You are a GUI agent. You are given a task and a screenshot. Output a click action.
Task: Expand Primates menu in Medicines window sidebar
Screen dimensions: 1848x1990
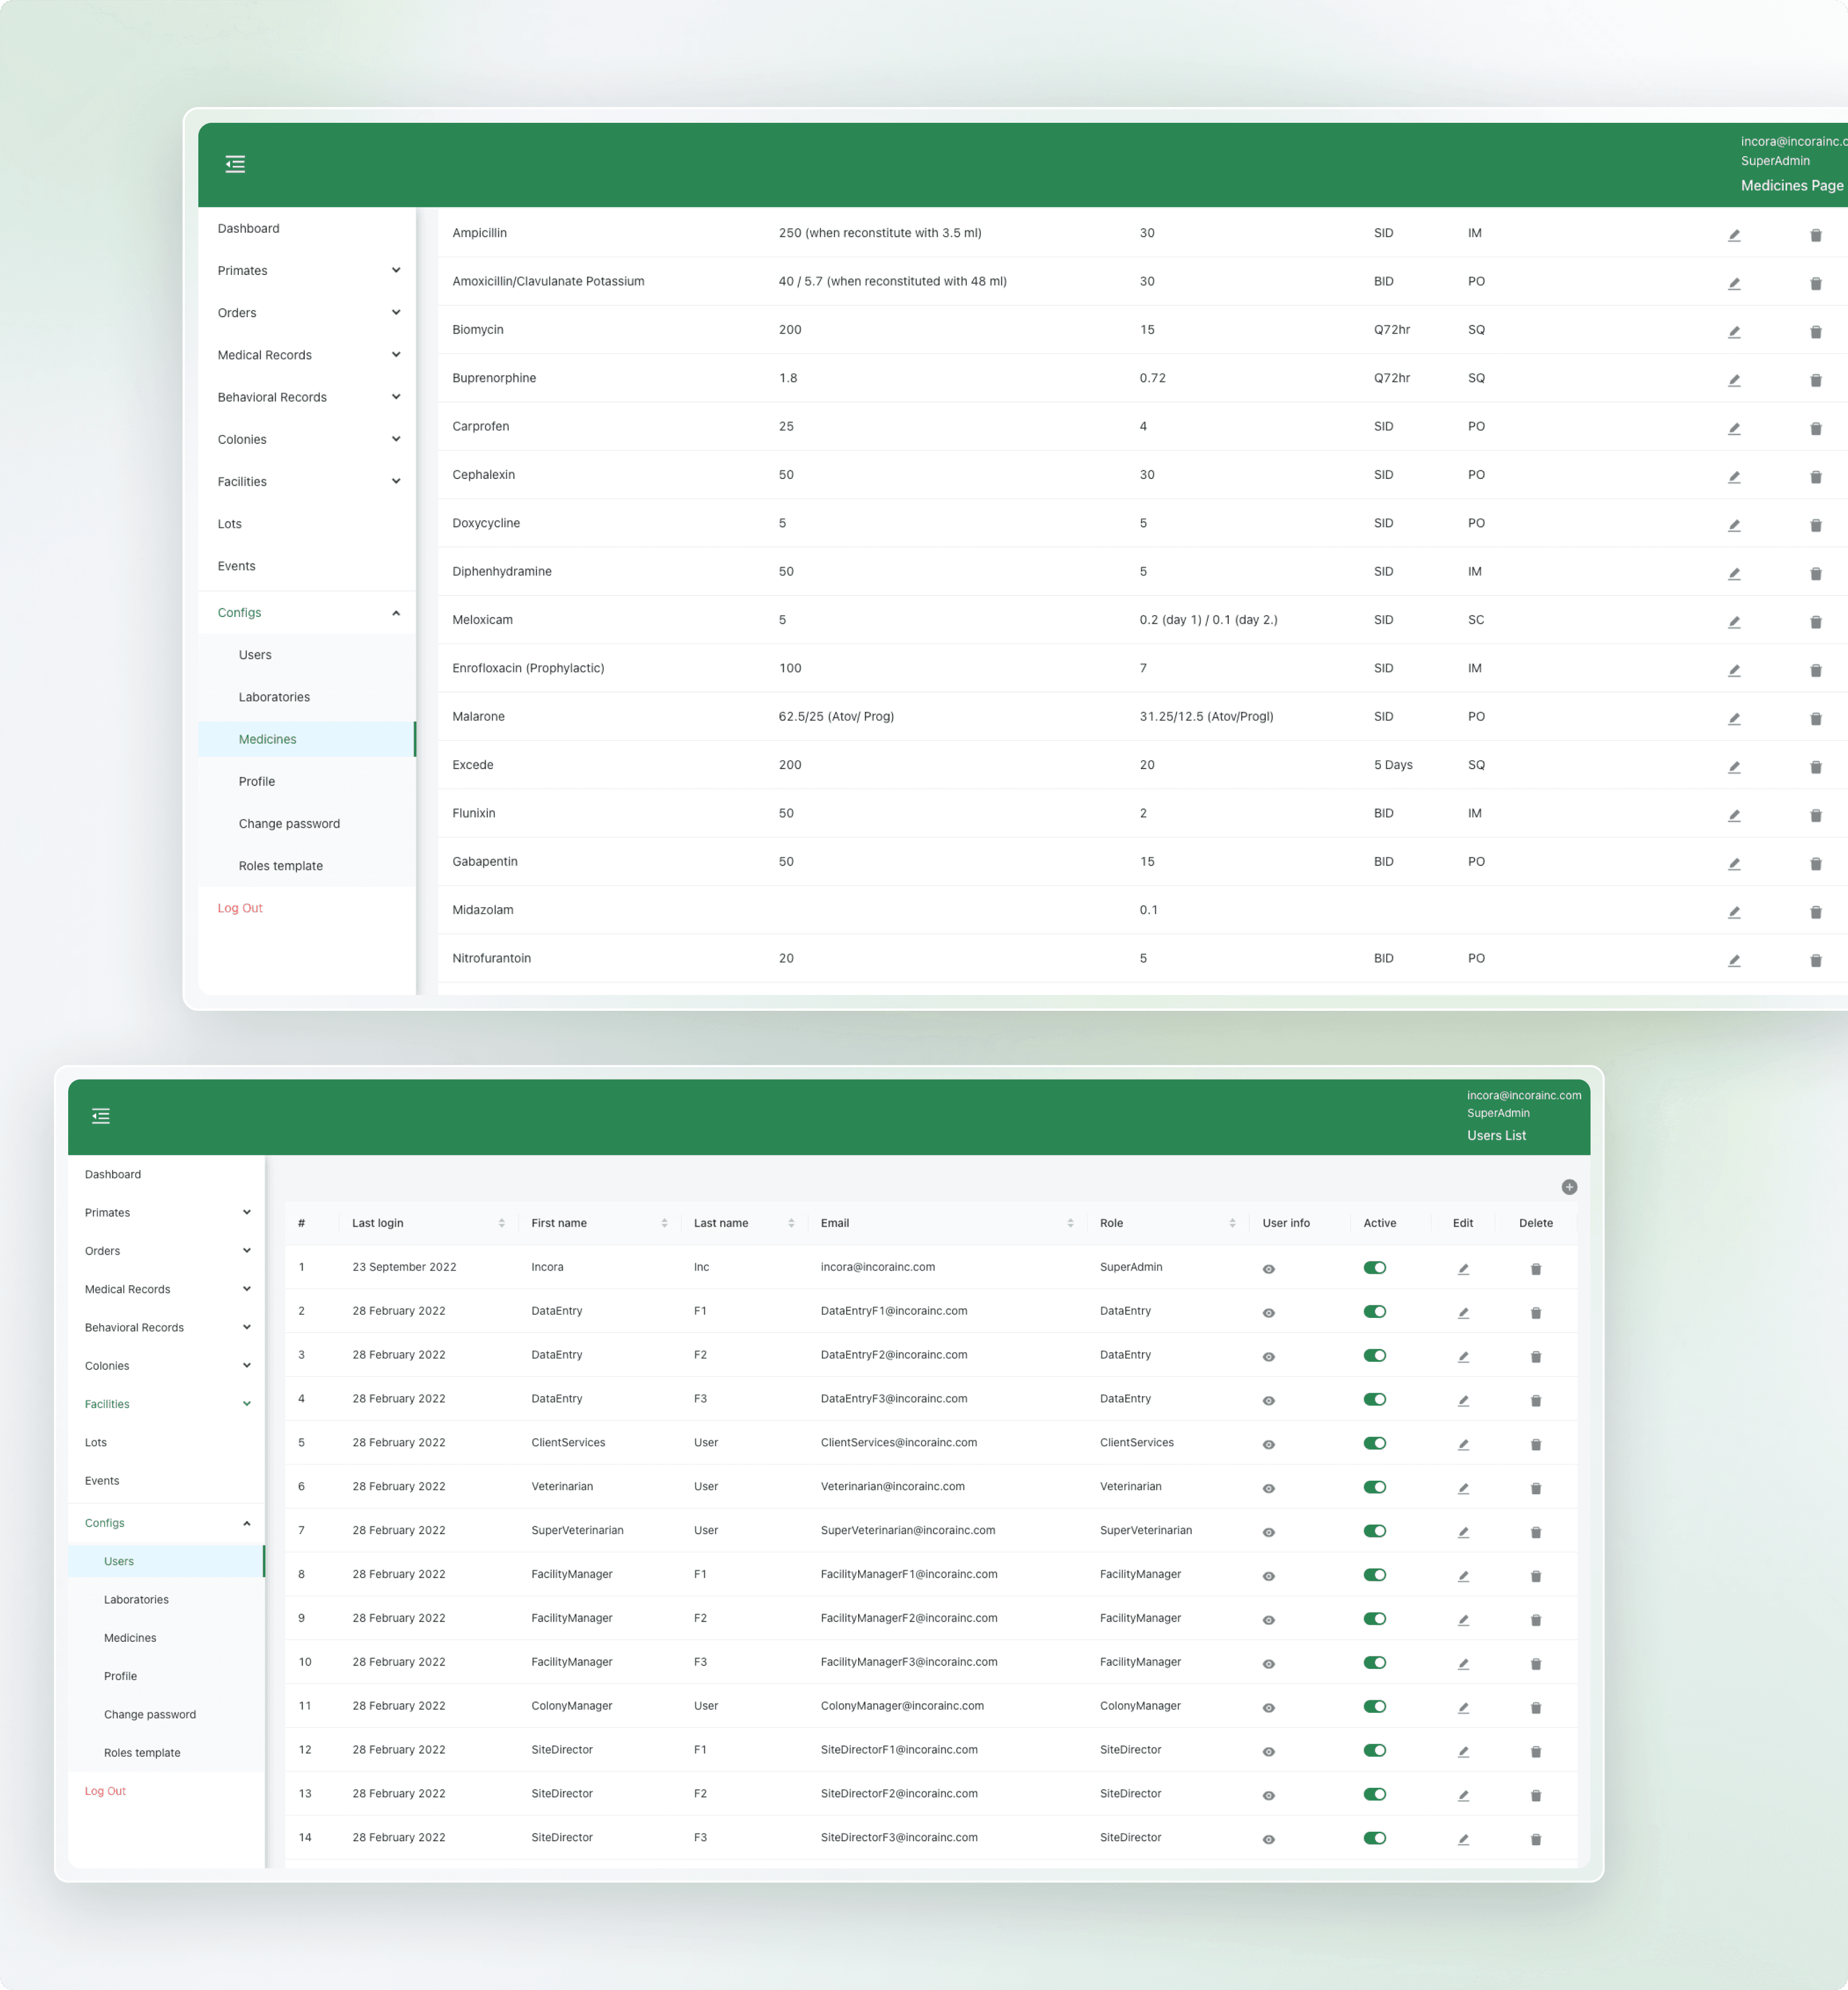[x=308, y=271]
